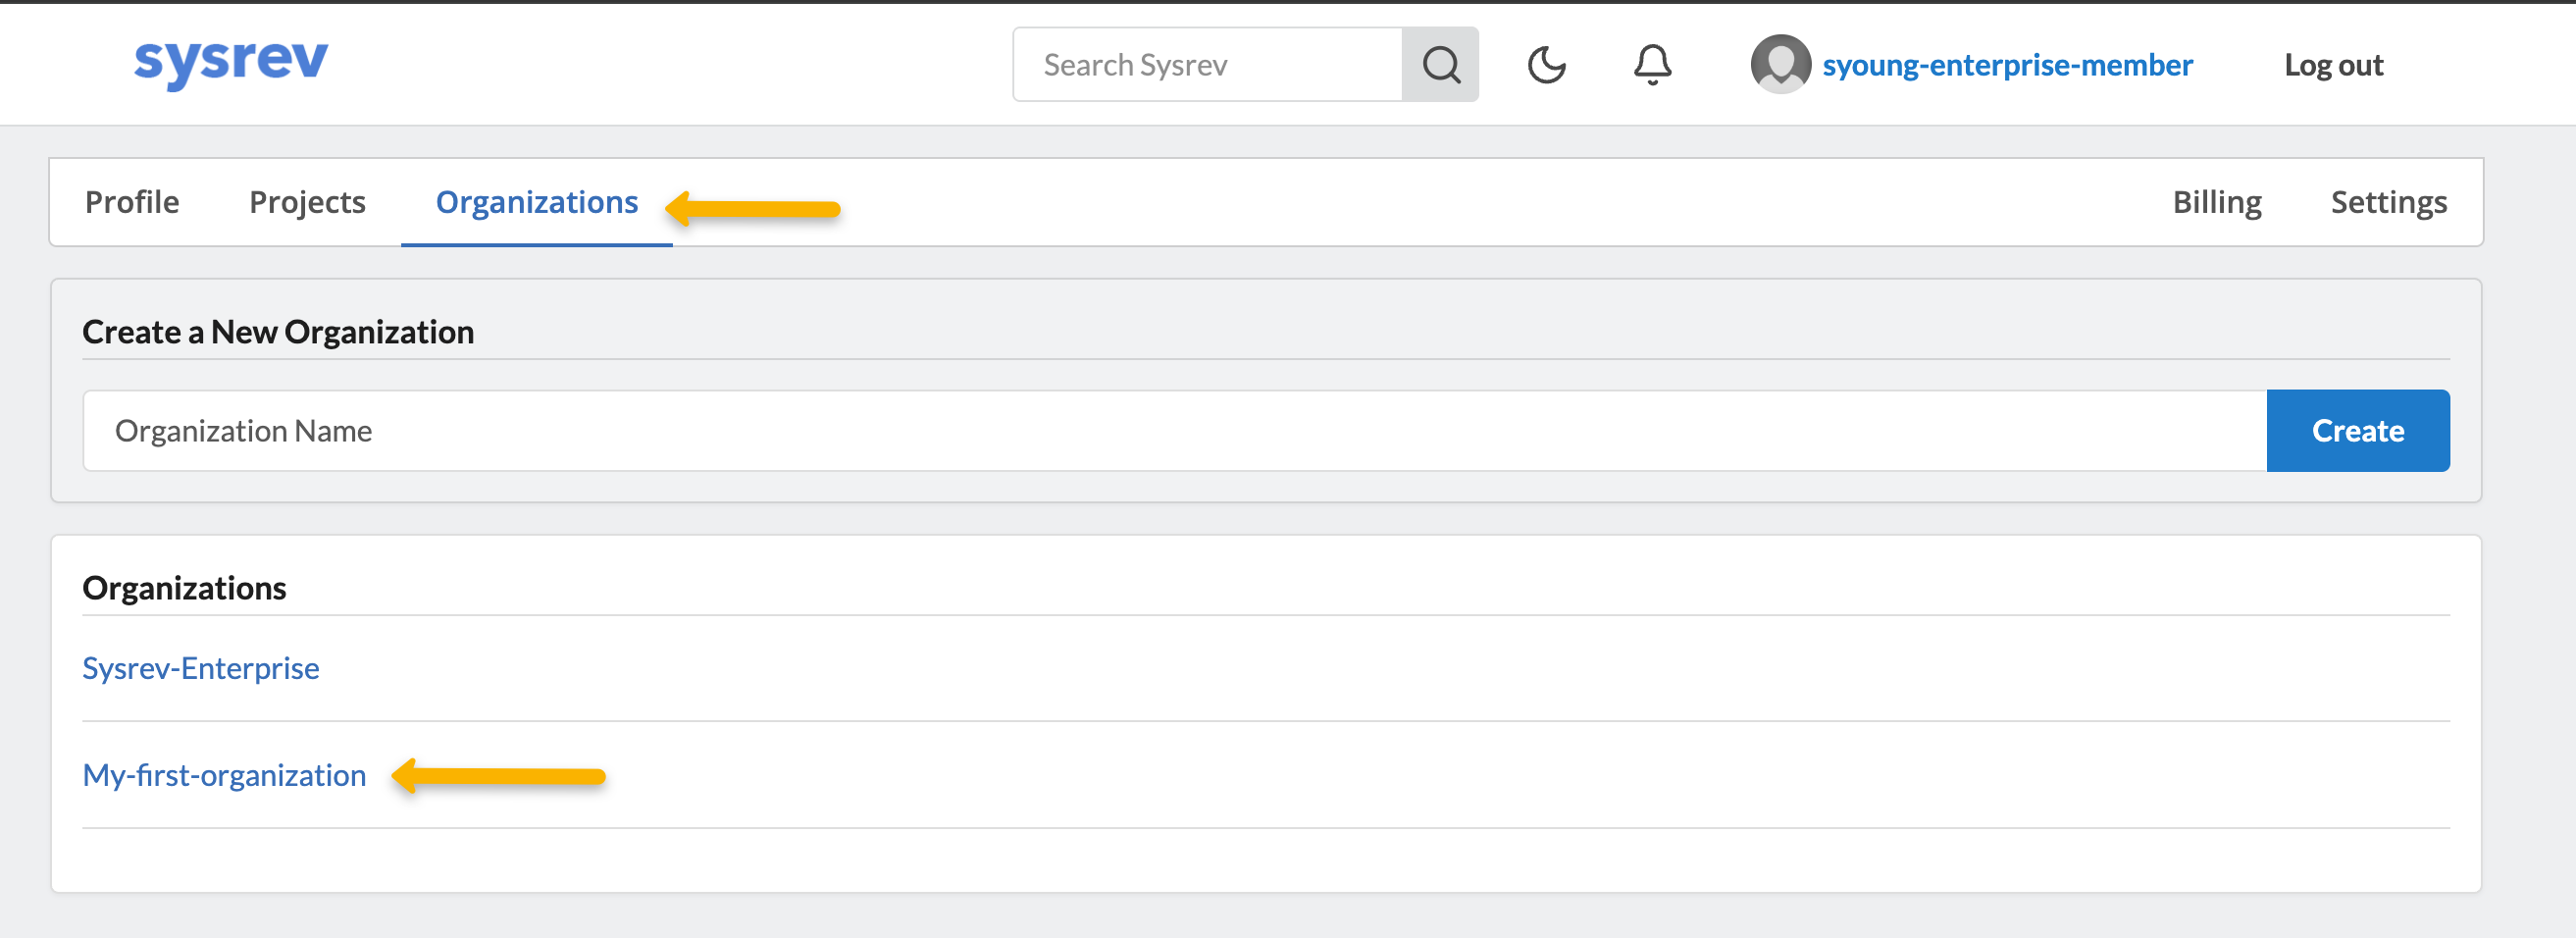Open the Settings tab
This screenshot has width=2576, height=938.
2388,202
